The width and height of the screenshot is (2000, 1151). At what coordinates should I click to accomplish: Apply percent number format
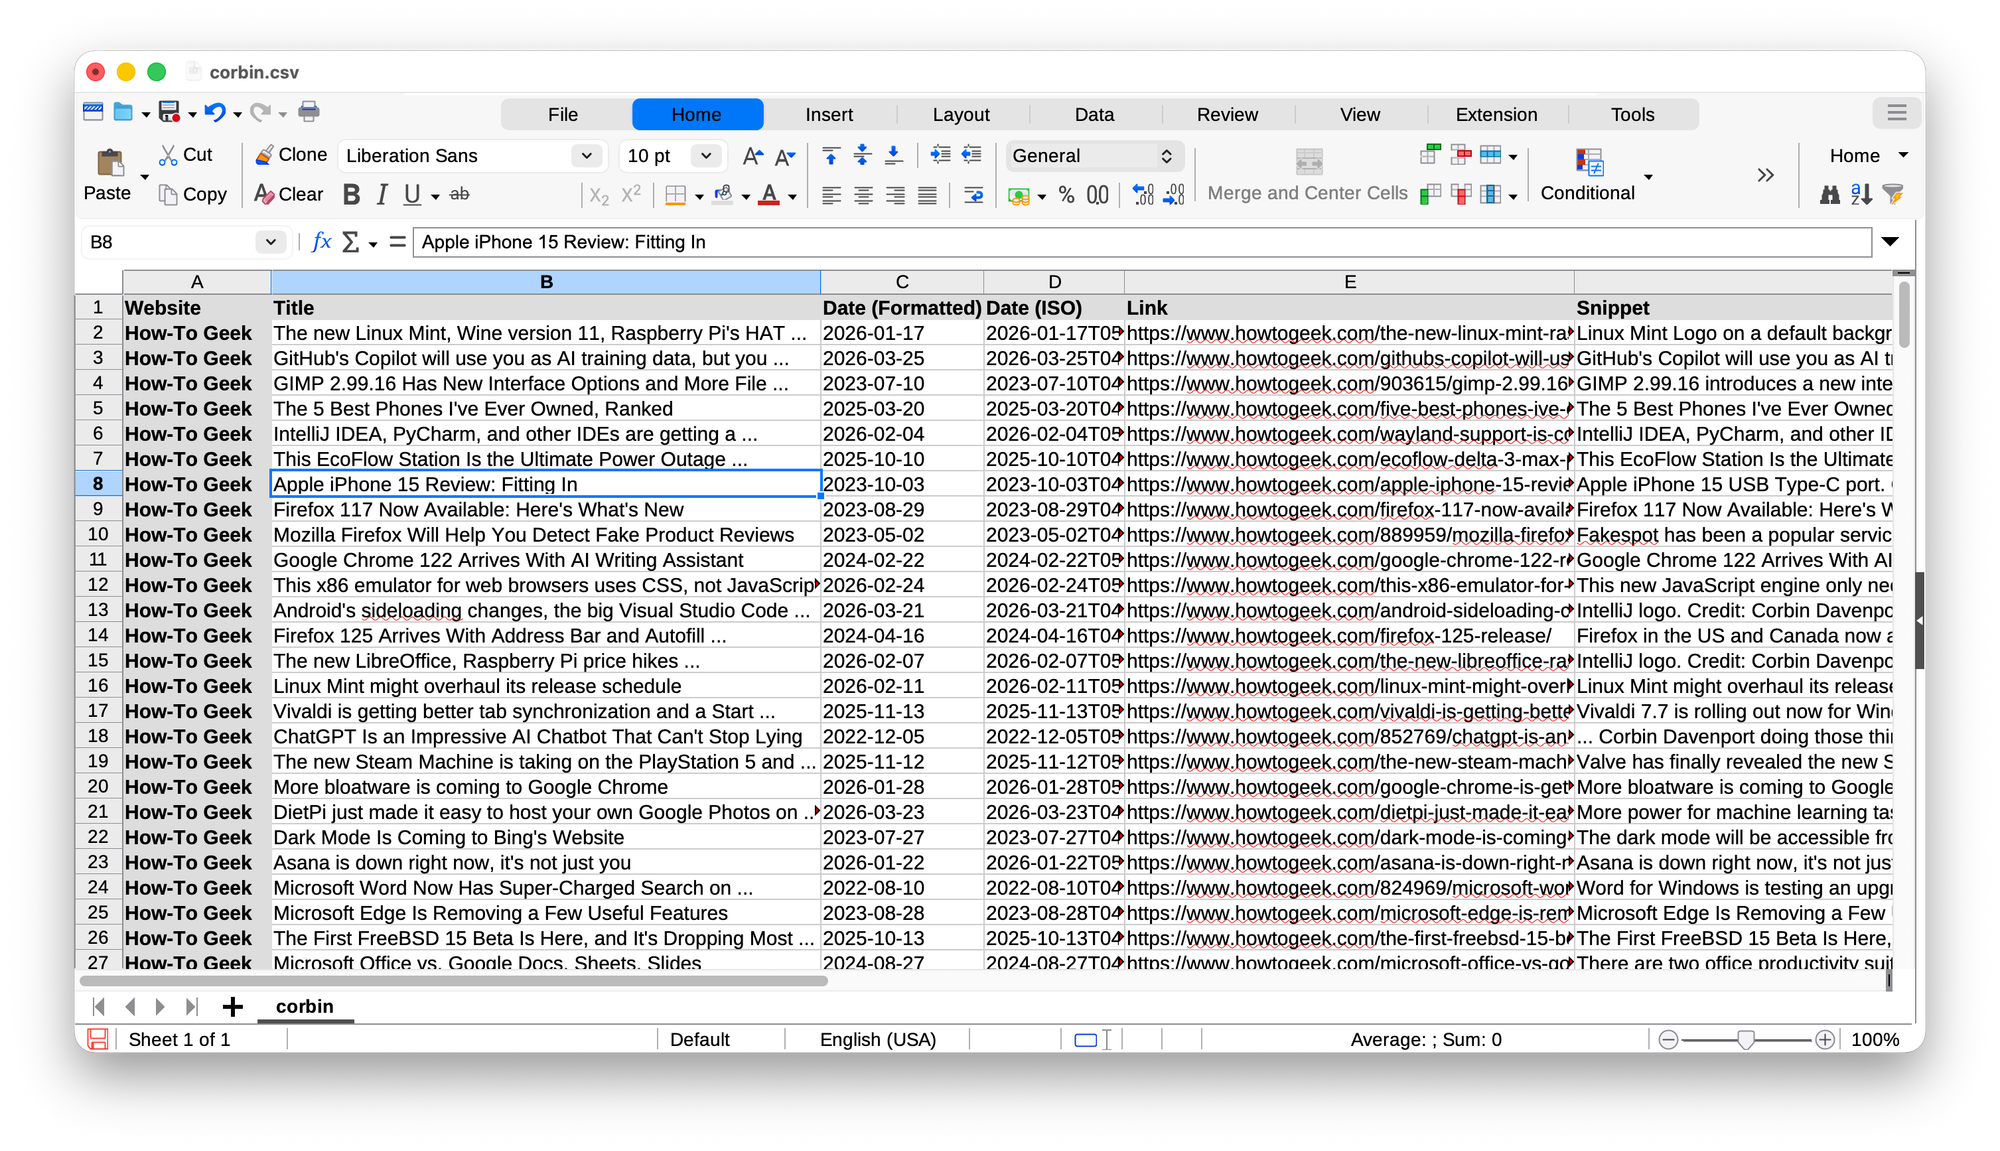[1067, 195]
